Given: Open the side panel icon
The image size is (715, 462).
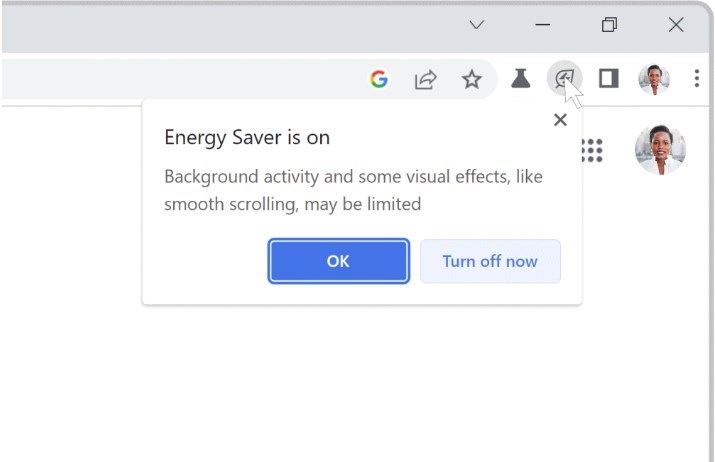Looking at the screenshot, I should point(608,79).
